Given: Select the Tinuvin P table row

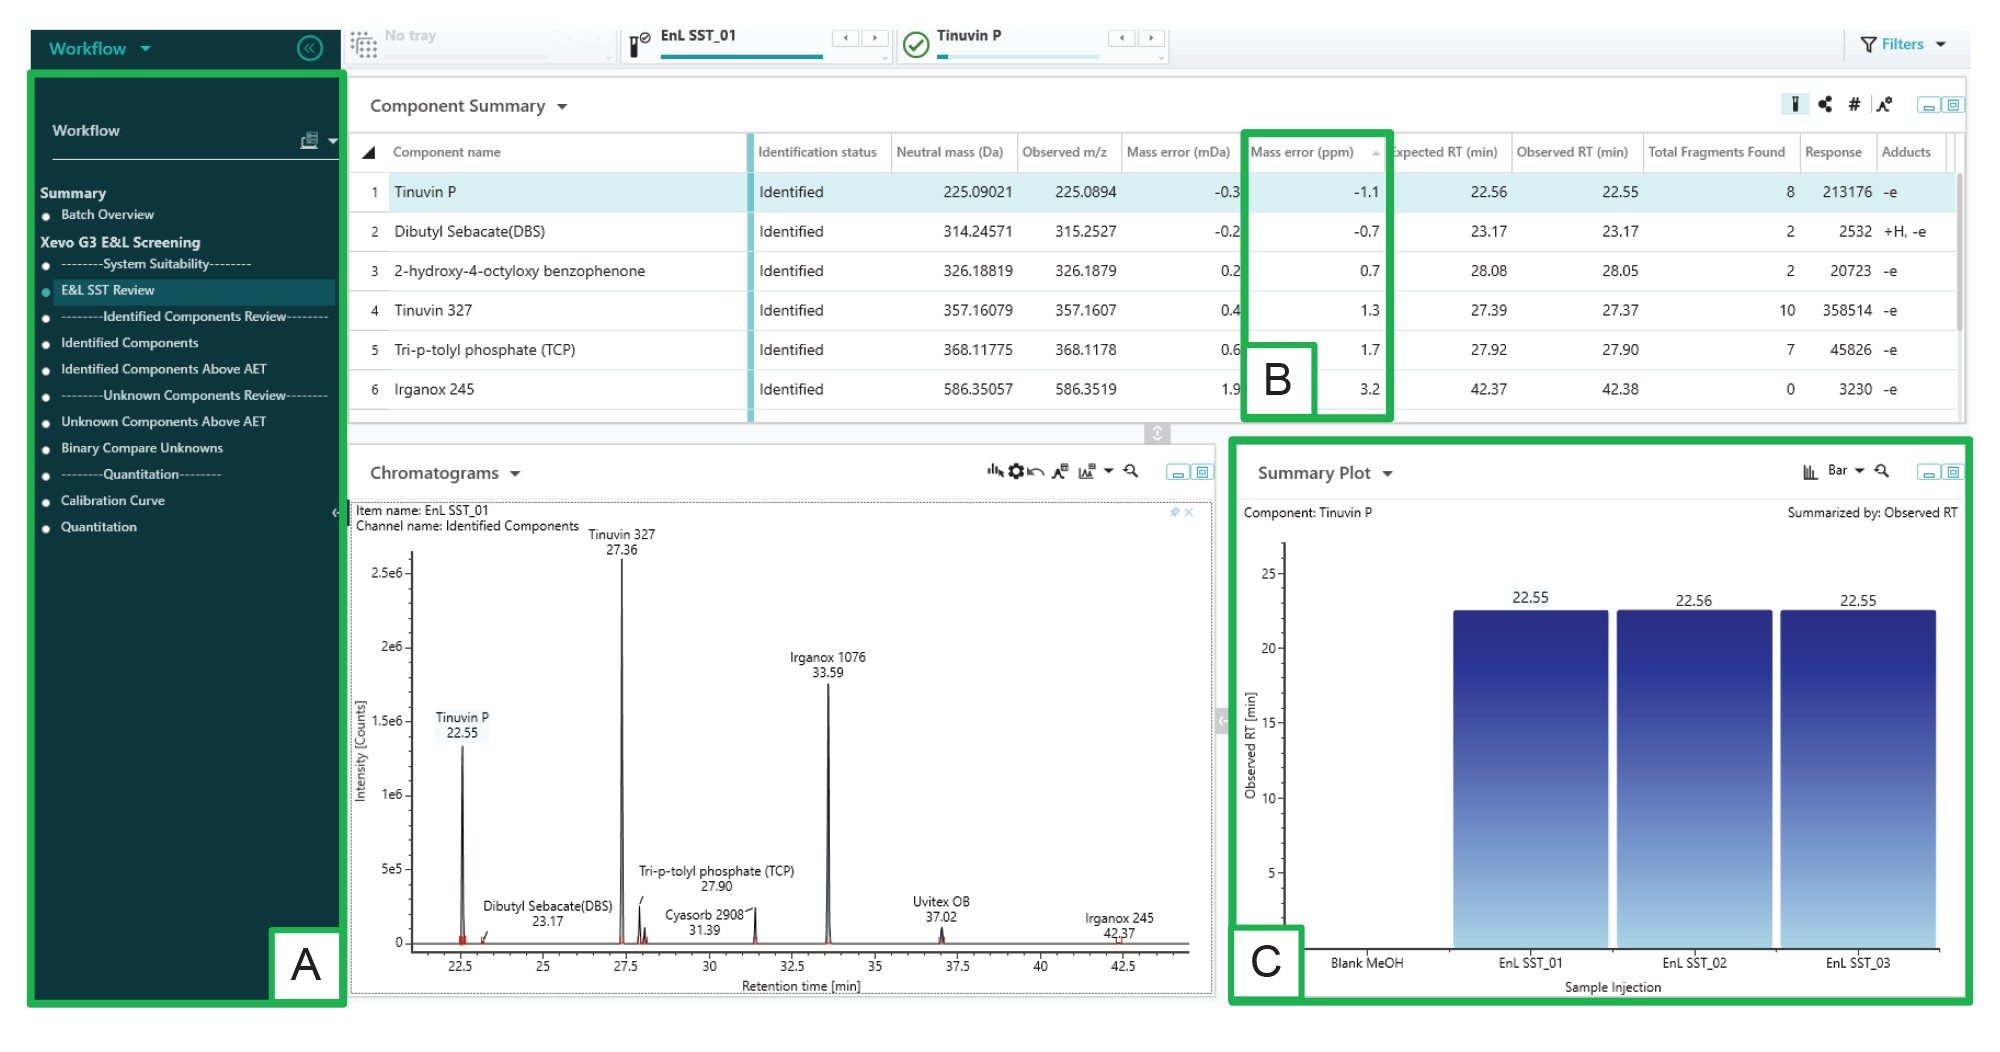Looking at the screenshot, I should pos(1152,192).
